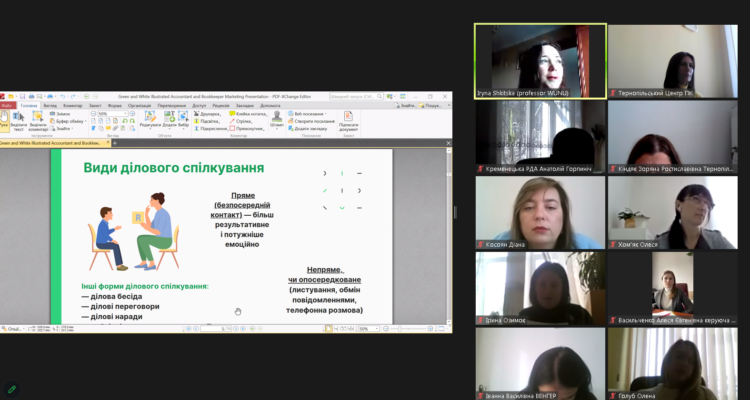Click the Select (Вибір) objects tool

[x=184, y=120]
